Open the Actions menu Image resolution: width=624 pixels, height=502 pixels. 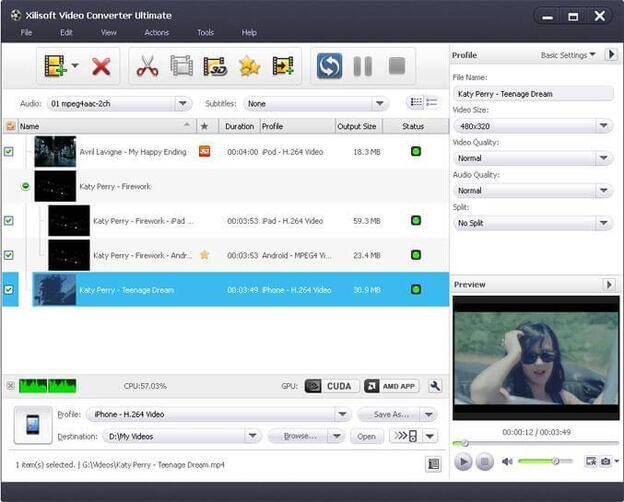(157, 33)
